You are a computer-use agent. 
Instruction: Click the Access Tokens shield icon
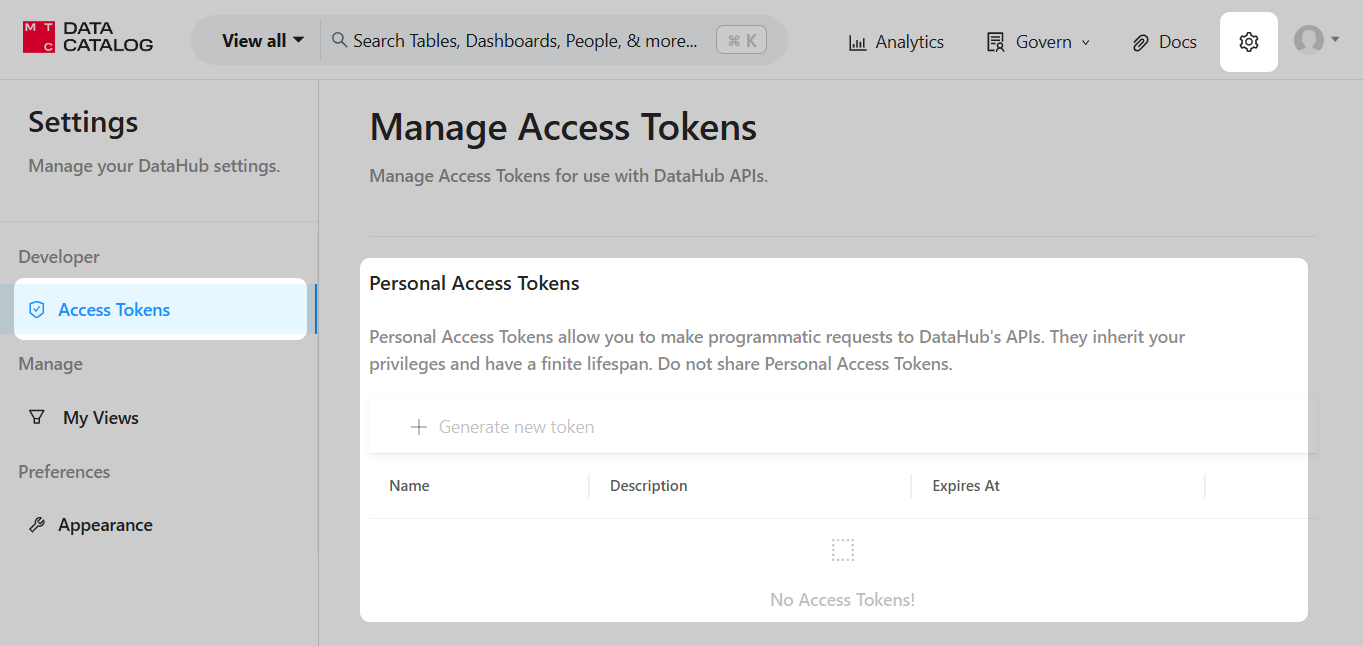tap(37, 310)
